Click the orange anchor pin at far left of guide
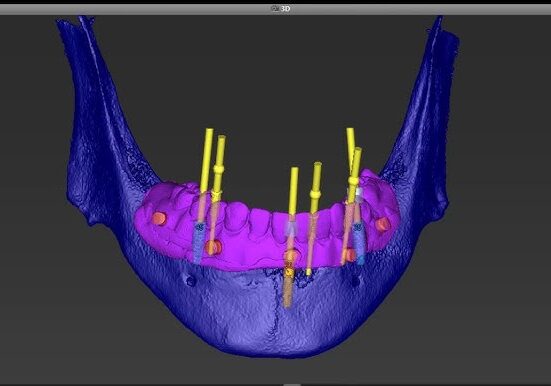 (x=158, y=218)
